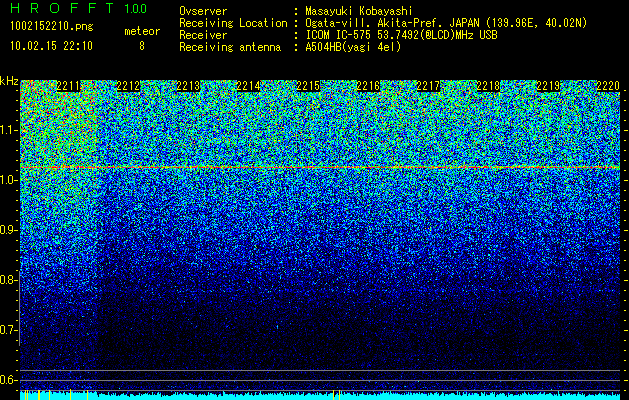Click the red carrier line in spectrogram
This screenshot has width=629, height=400.
pos(320,167)
